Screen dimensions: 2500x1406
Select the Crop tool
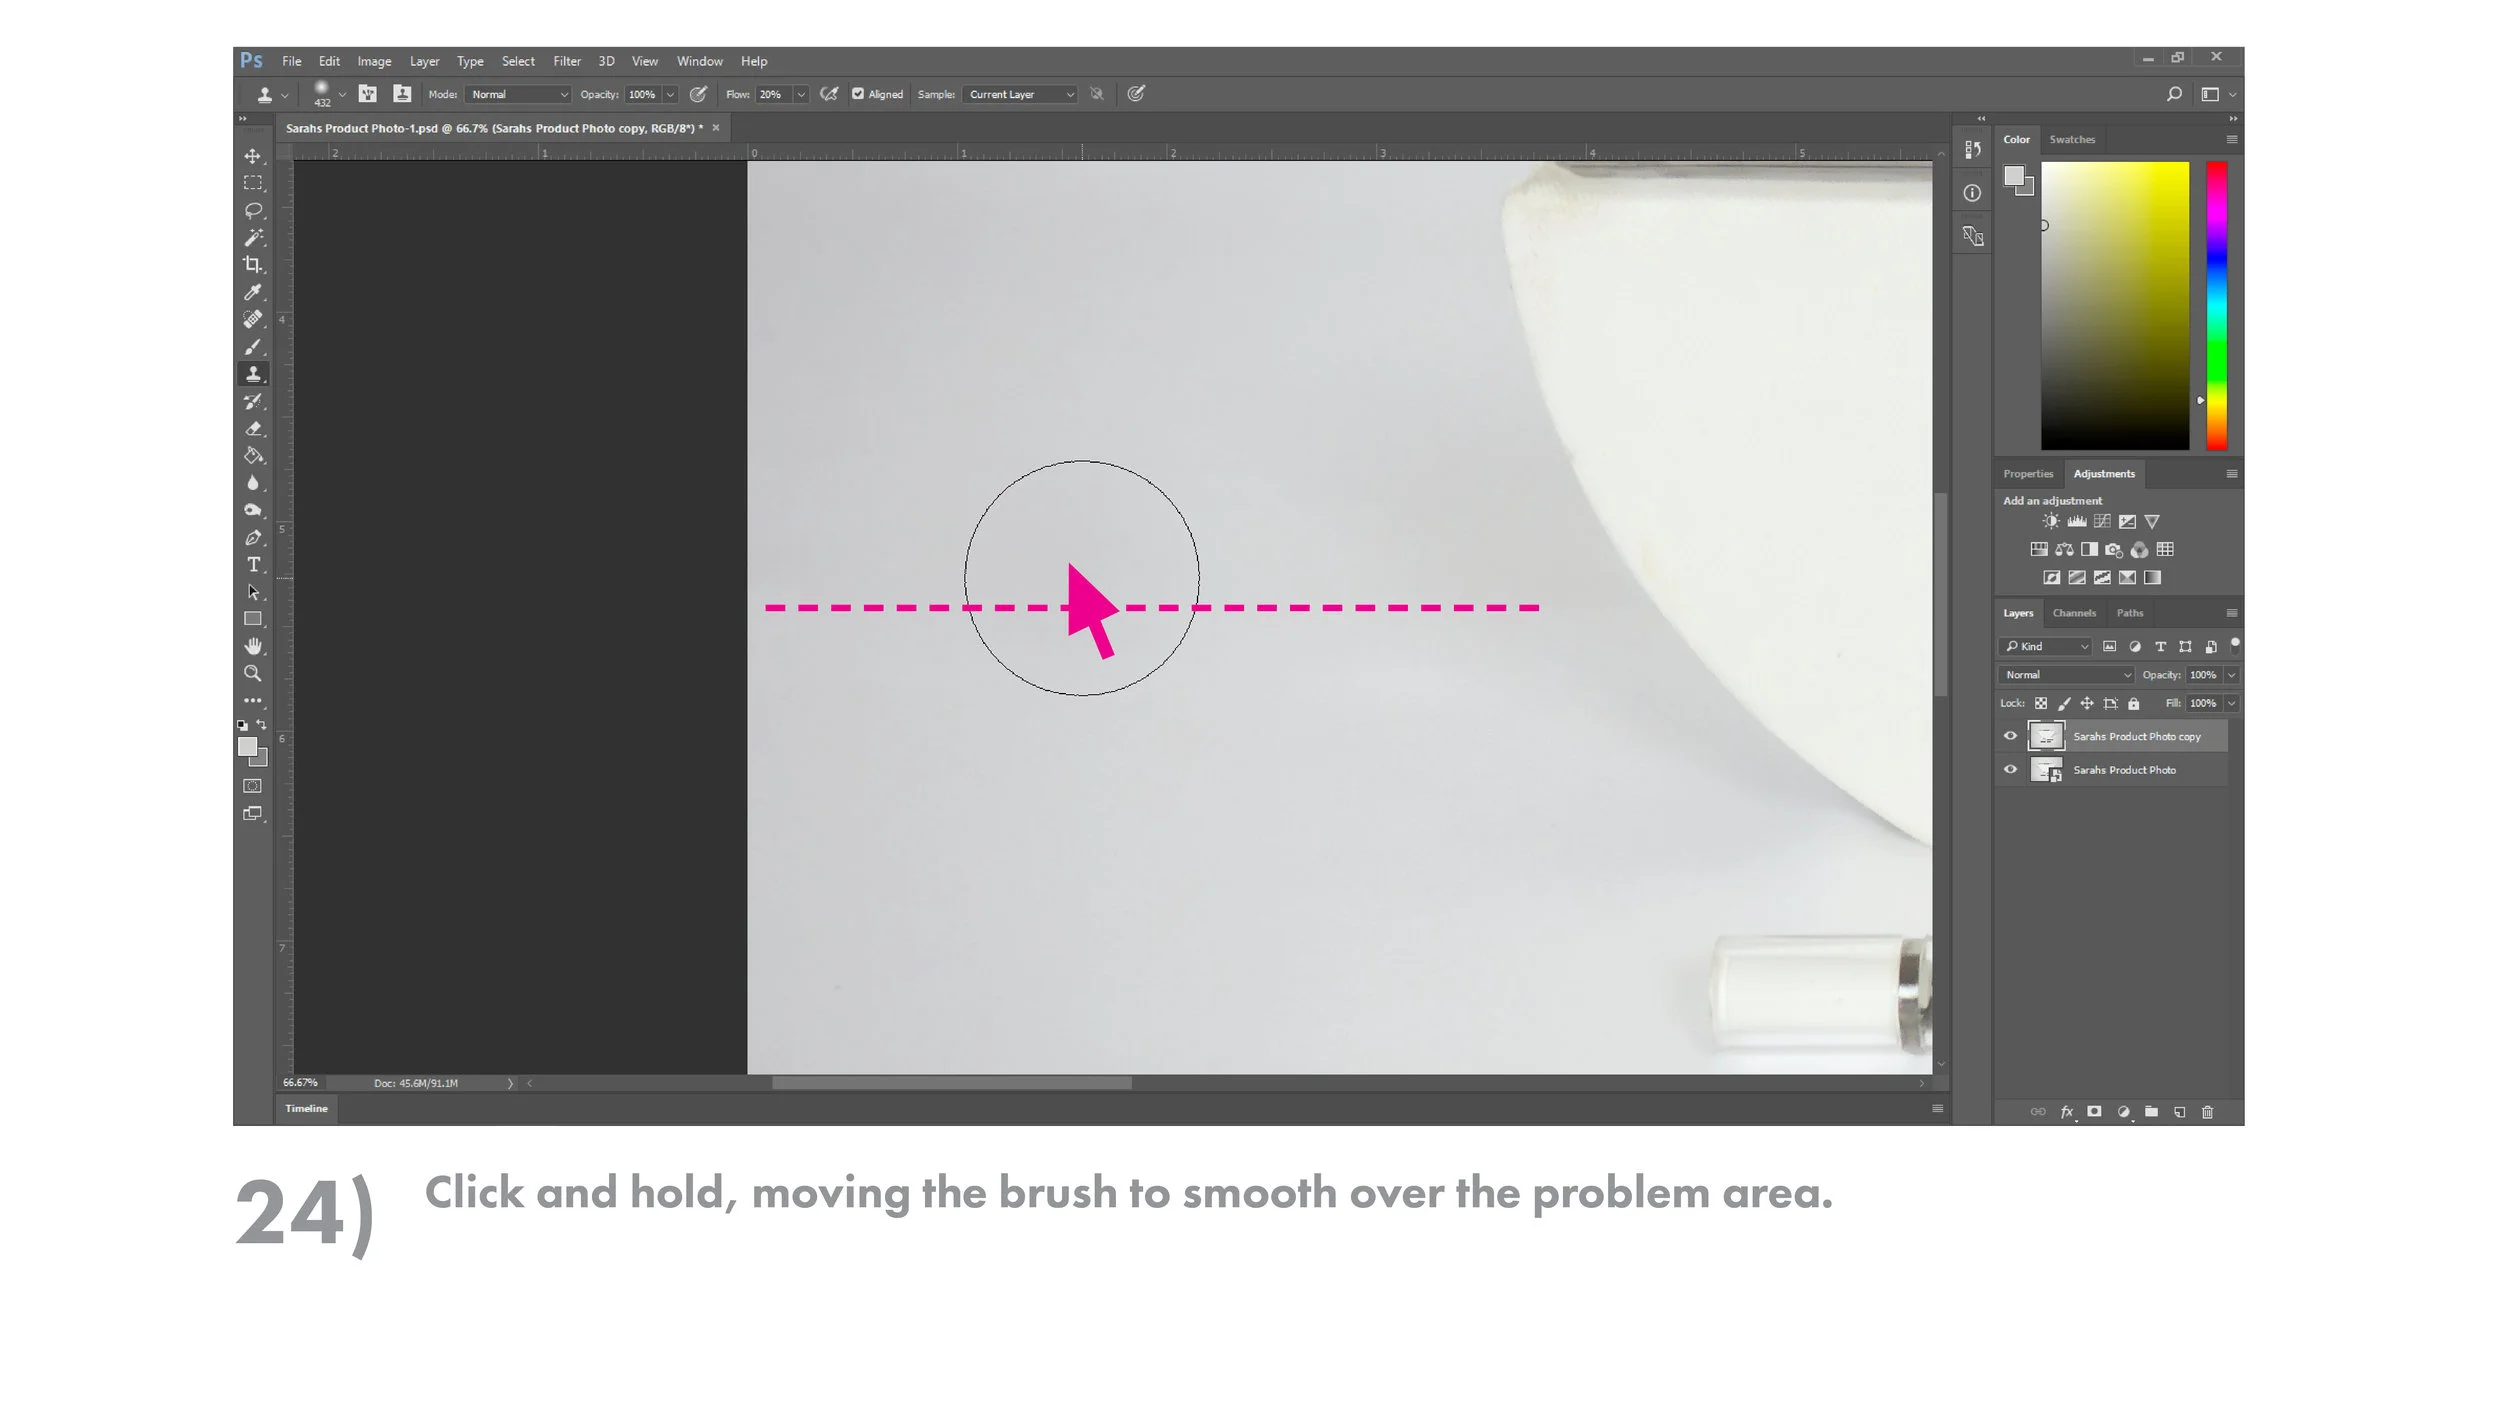click(x=253, y=264)
